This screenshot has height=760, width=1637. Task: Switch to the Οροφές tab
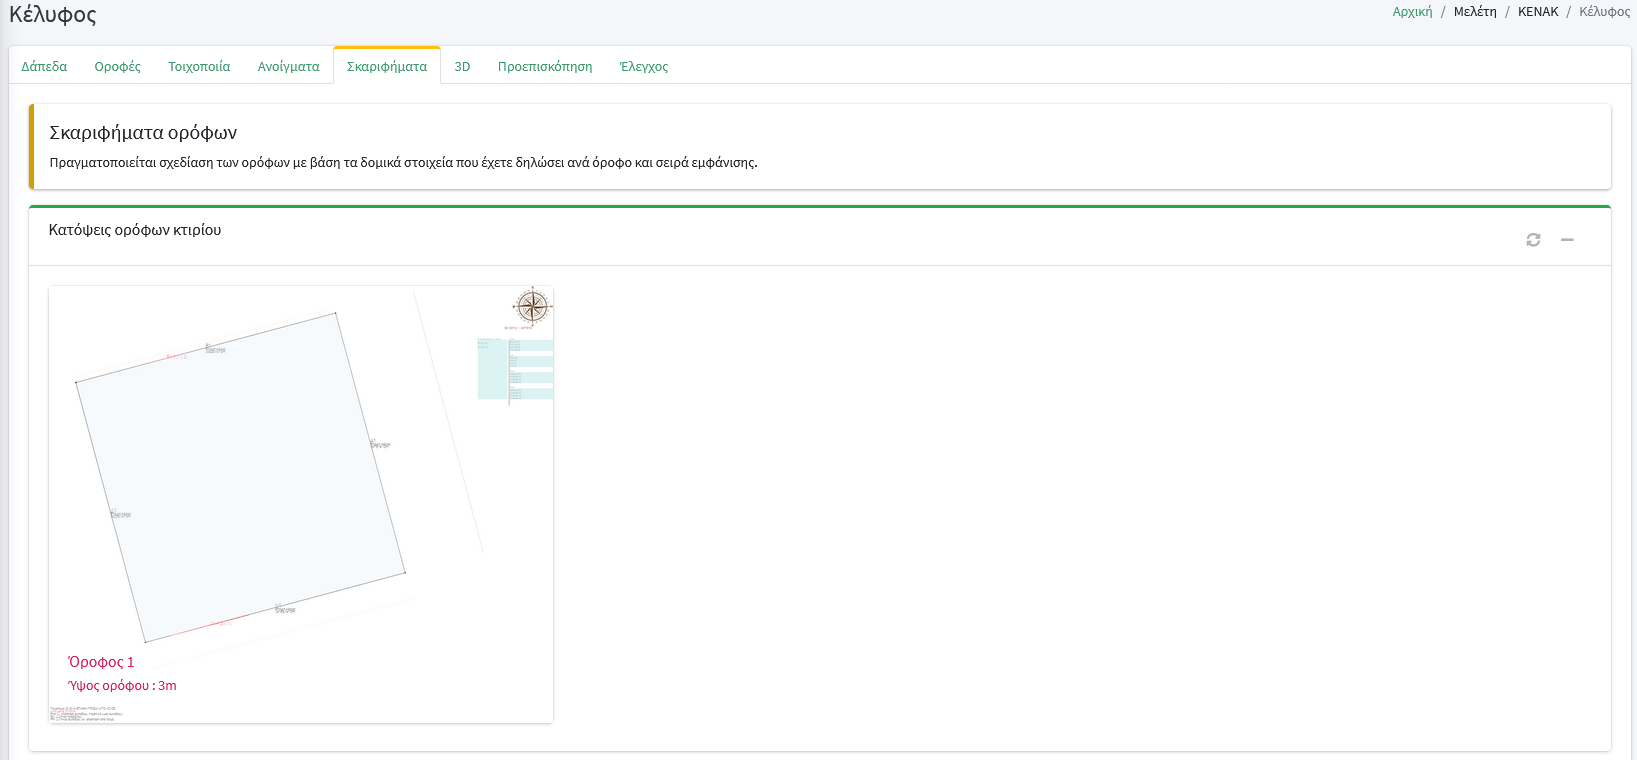click(x=118, y=66)
